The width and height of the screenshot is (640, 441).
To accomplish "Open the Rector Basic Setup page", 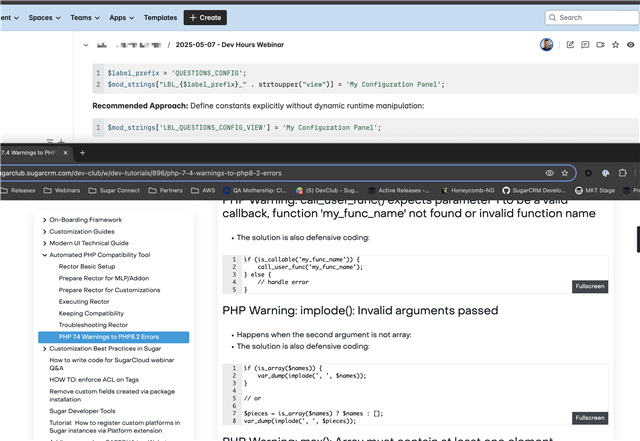I will (x=87, y=267).
